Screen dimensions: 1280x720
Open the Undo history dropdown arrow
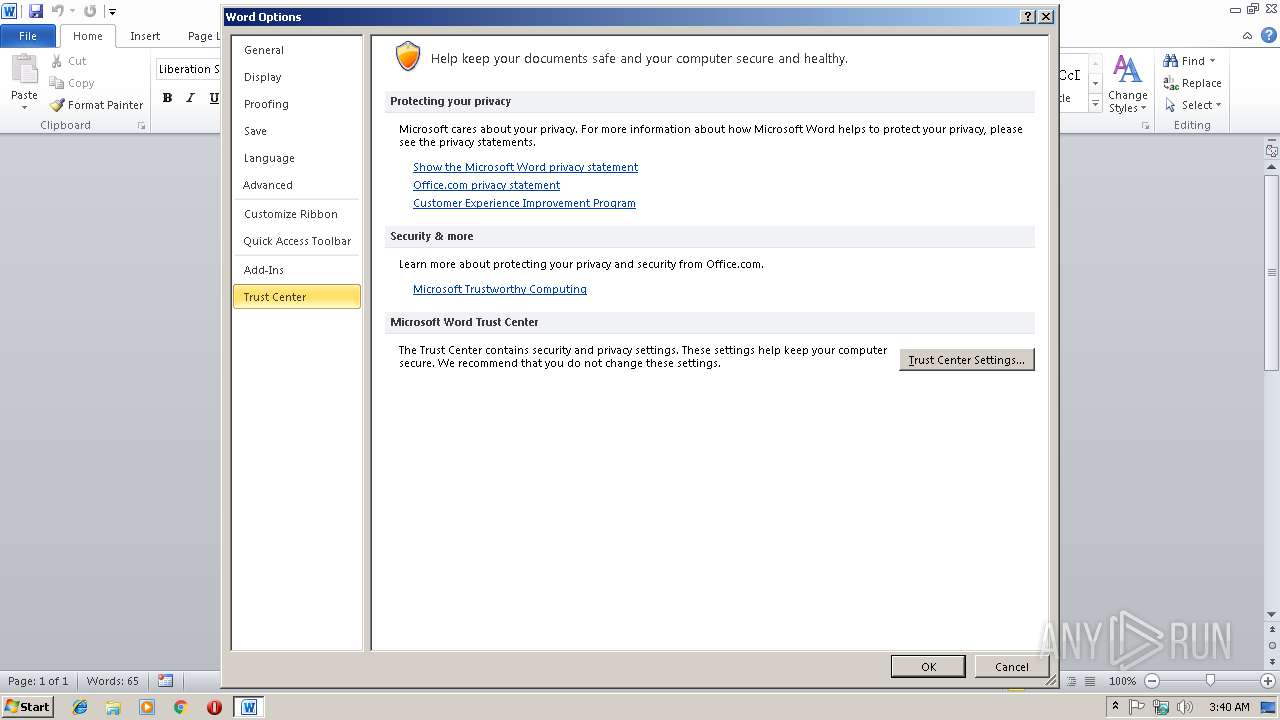(x=72, y=12)
